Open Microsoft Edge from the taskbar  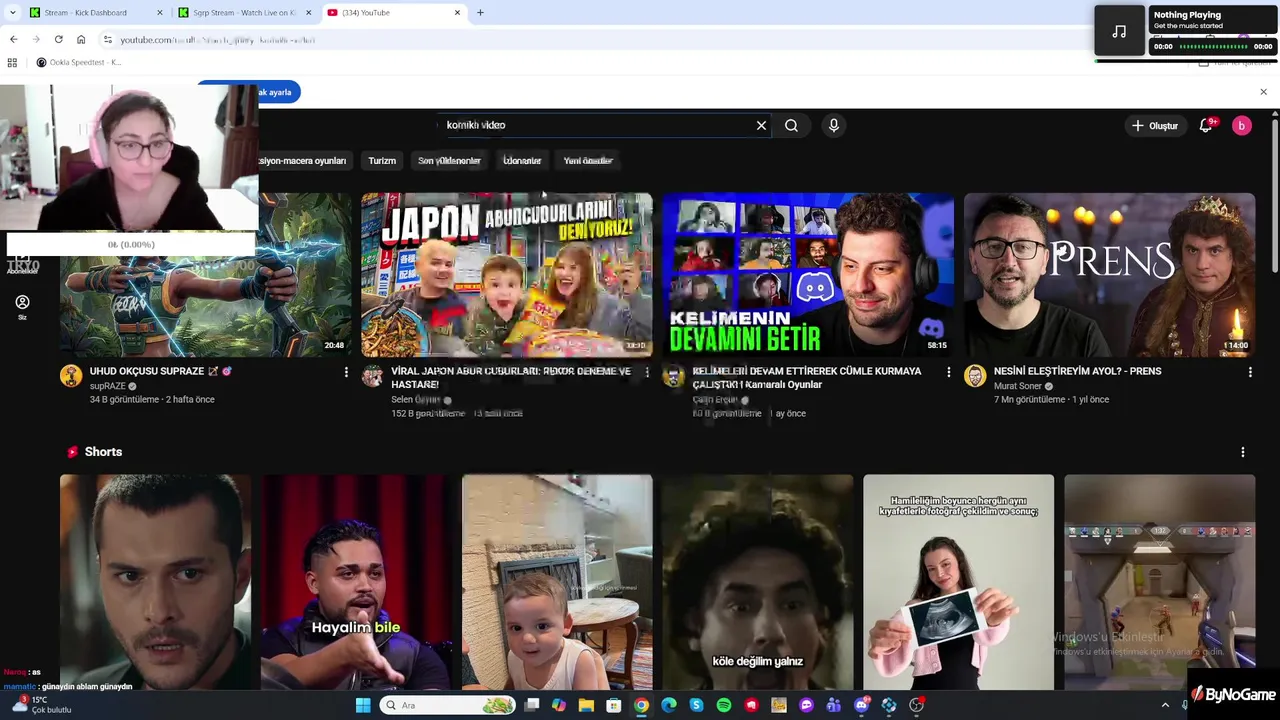point(669,705)
